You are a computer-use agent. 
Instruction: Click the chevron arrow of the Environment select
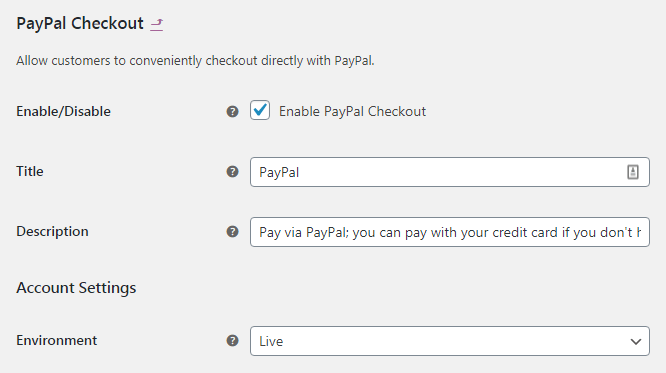pos(636,342)
